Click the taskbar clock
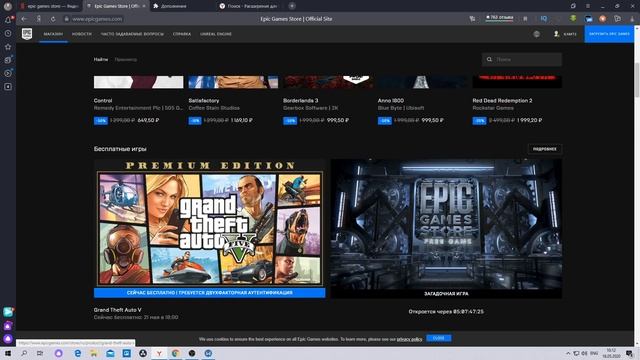This screenshot has height=360, width=640. [611, 353]
